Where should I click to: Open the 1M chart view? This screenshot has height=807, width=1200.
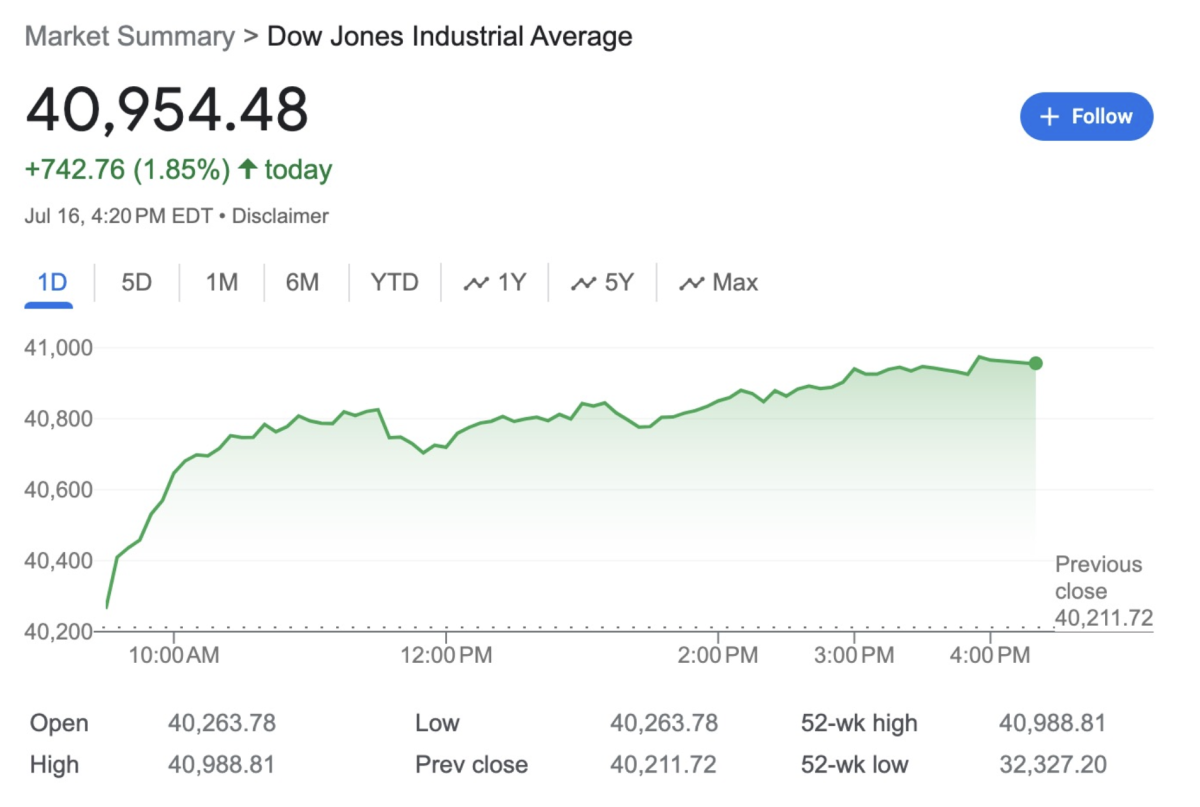[x=220, y=282]
